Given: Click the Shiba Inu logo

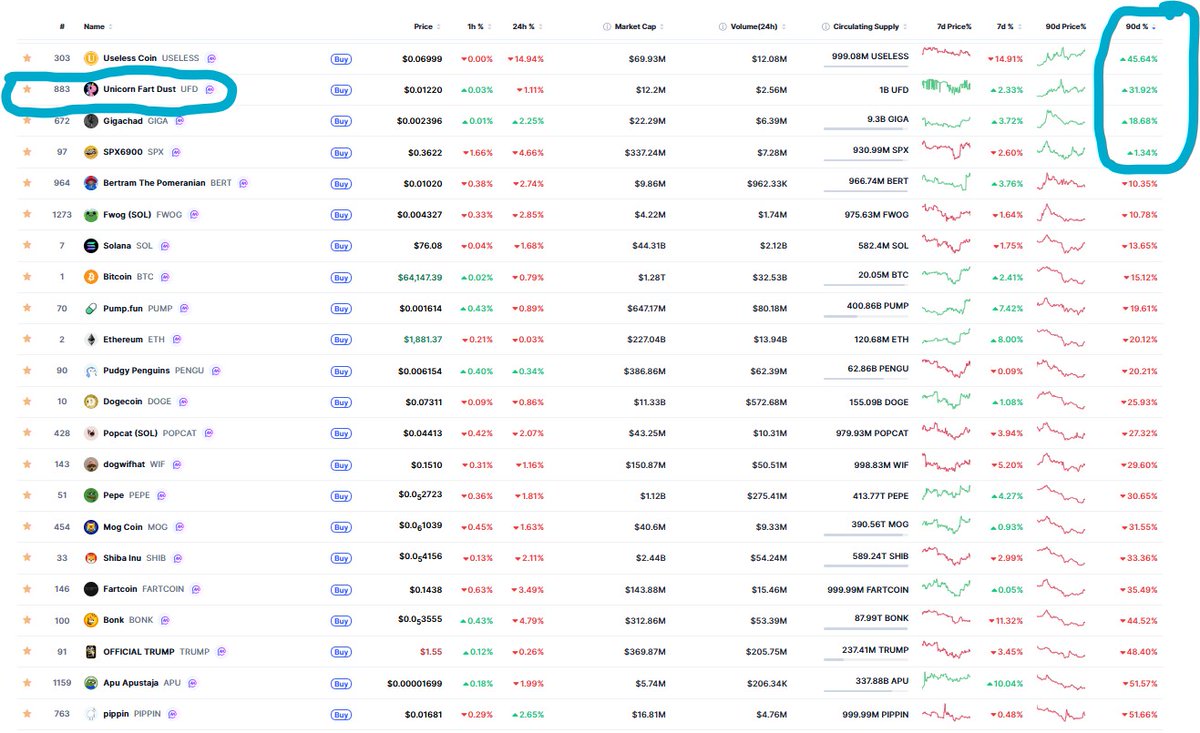Looking at the screenshot, I should (91, 558).
